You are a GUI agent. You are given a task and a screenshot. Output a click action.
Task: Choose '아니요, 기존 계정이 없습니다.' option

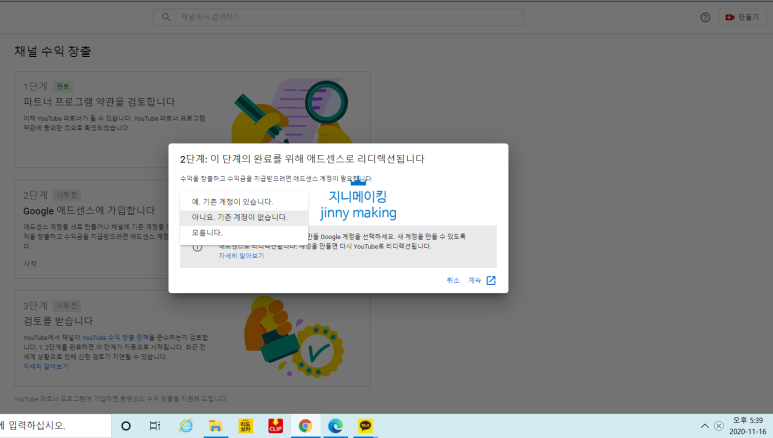pos(244,217)
